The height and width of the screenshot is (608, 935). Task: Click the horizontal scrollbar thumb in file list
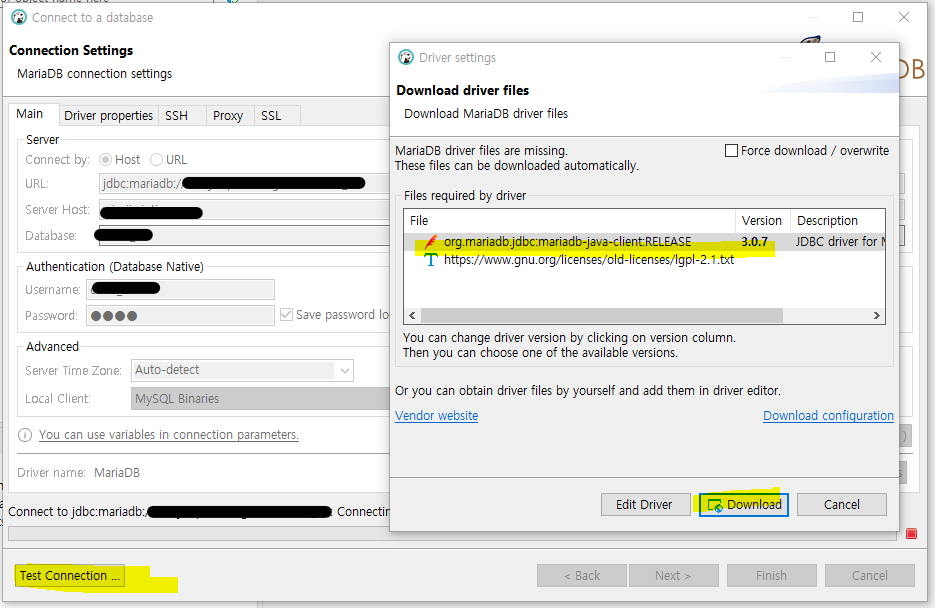(602, 315)
